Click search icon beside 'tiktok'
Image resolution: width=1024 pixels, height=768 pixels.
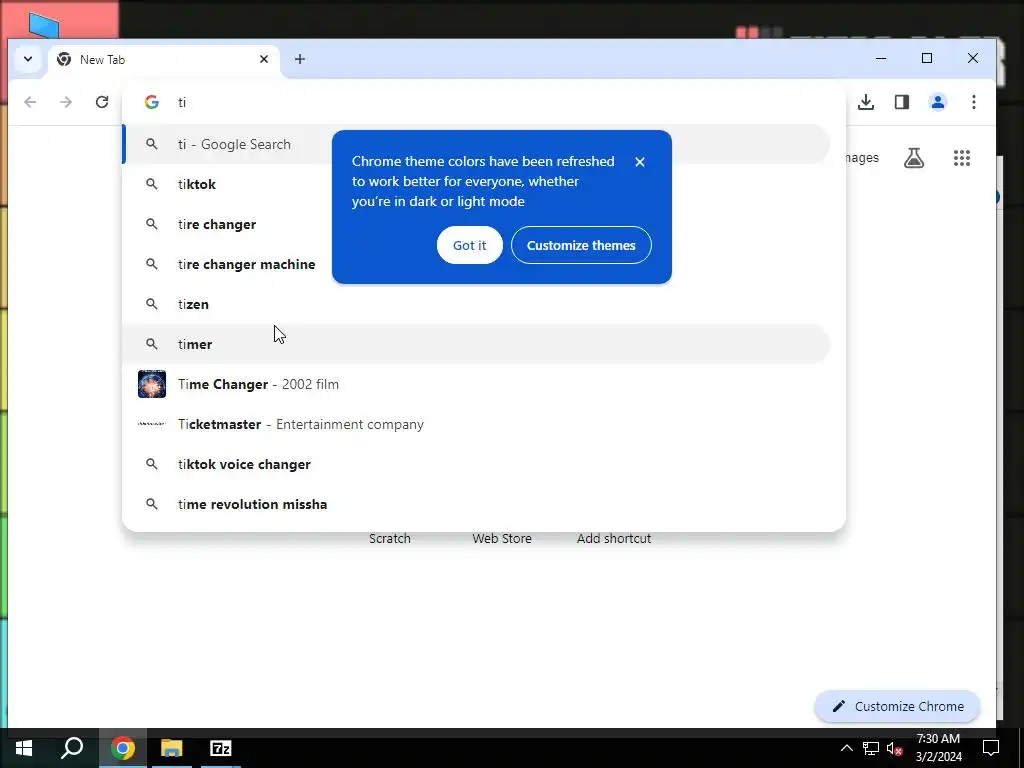pyautogui.click(x=152, y=184)
